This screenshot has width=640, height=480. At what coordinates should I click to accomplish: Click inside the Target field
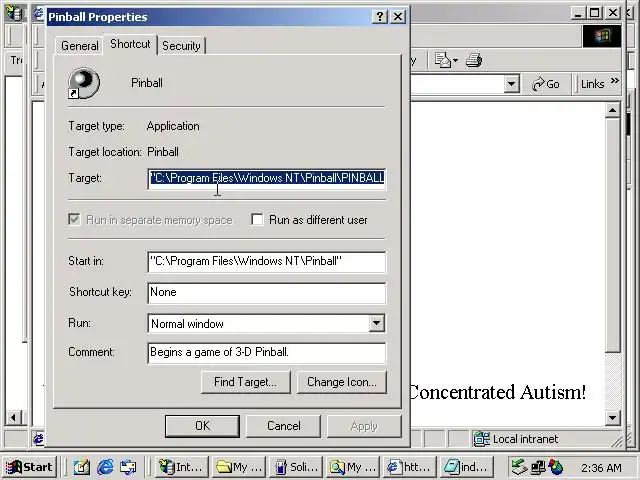(267, 178)
